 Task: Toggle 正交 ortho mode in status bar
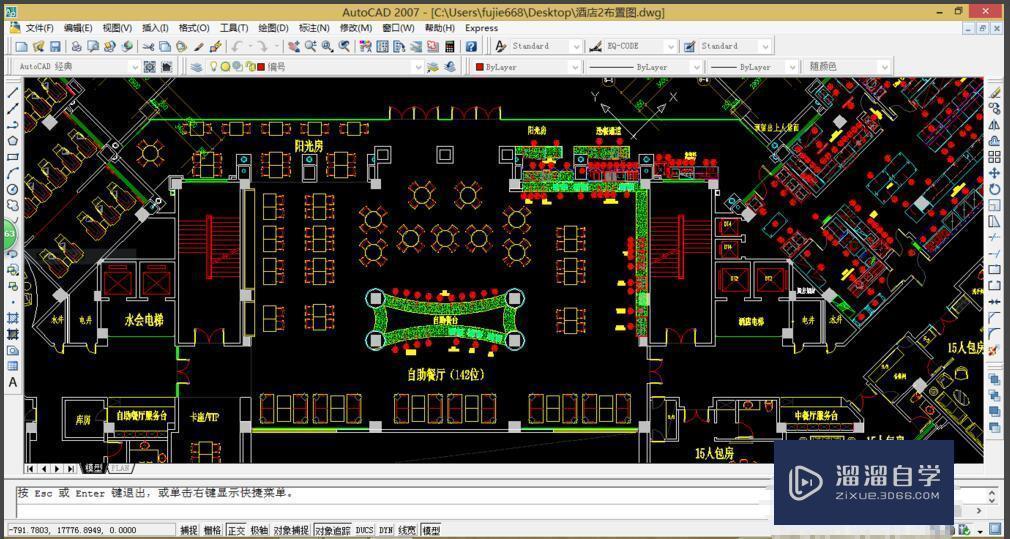point(236,531)
